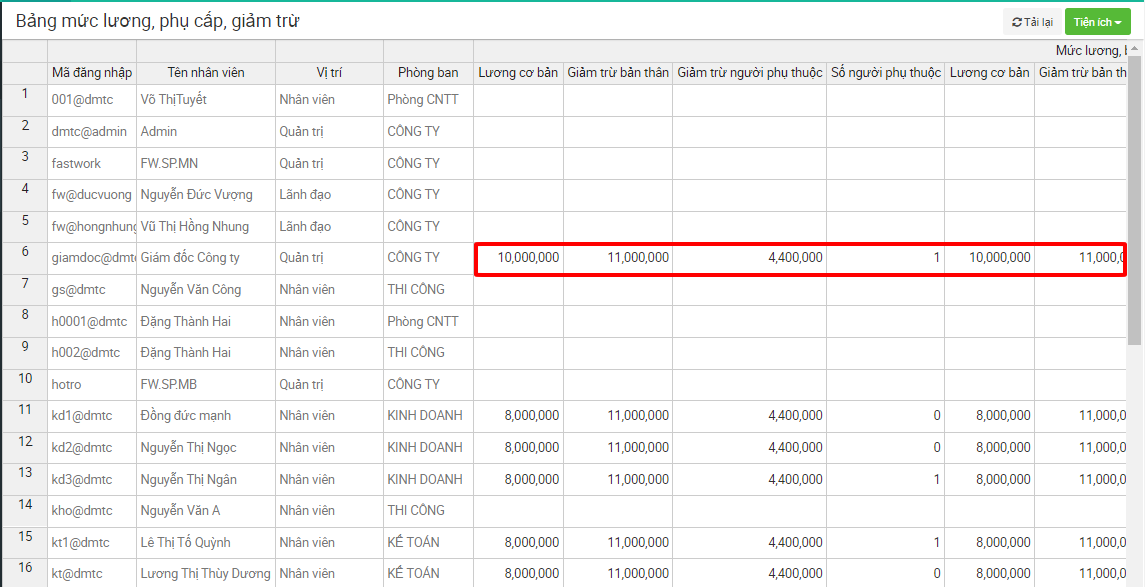Click the Mã đăng nhập column header

92,73
